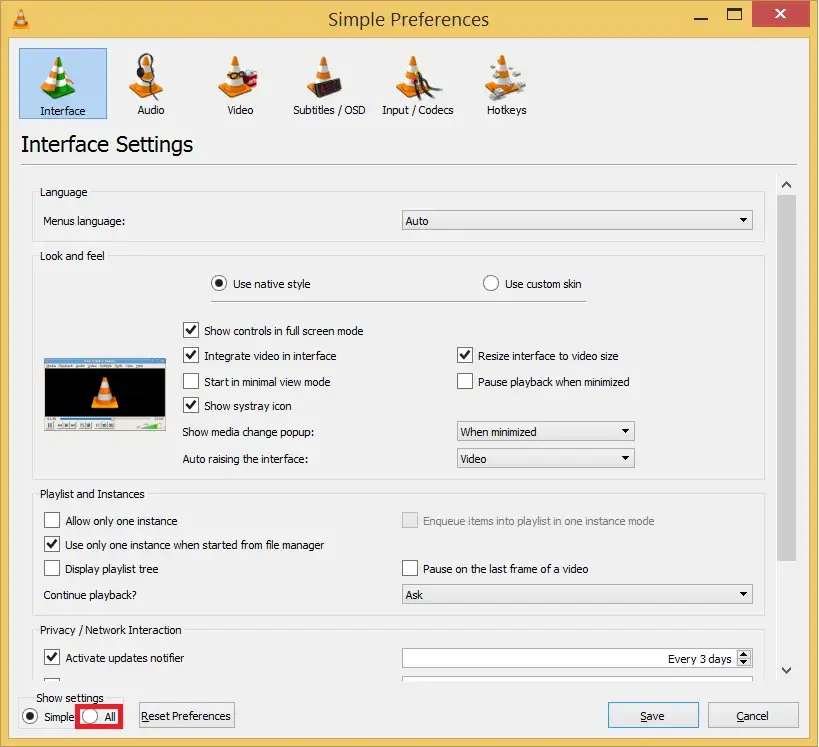The width and height of the screenshot is (819, 747).
Task: Open Subtitles / OSD settings icon
Action: pyautogui.click(x=328, y=79)
